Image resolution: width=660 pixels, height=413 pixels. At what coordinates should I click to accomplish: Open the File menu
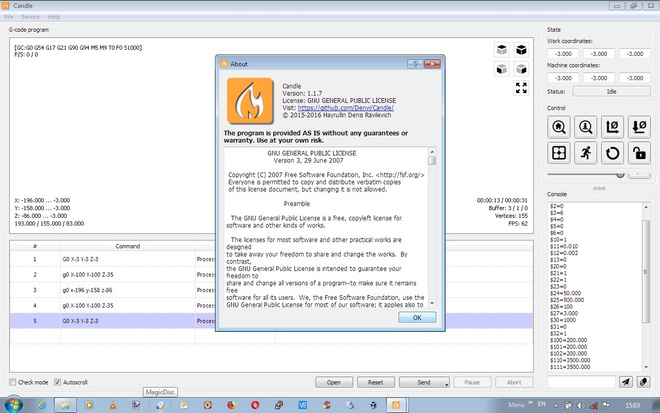[8, 17]
